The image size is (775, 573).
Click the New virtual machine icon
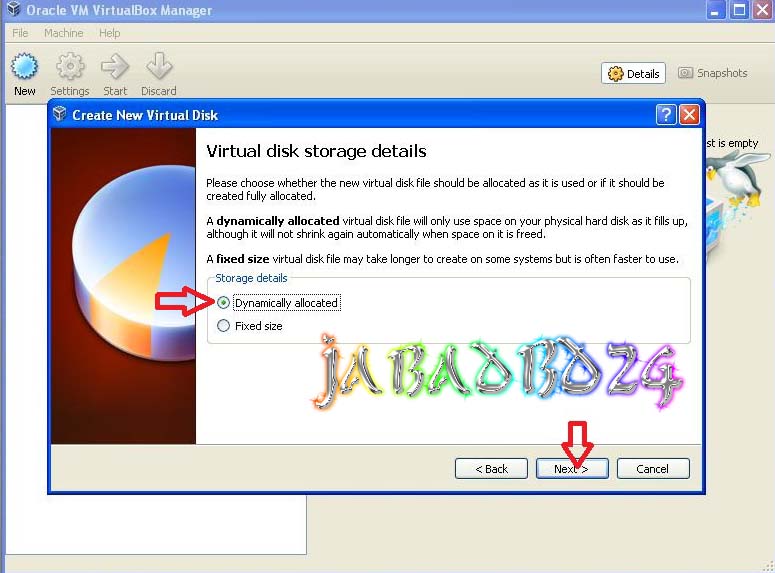tap(25, 66)
